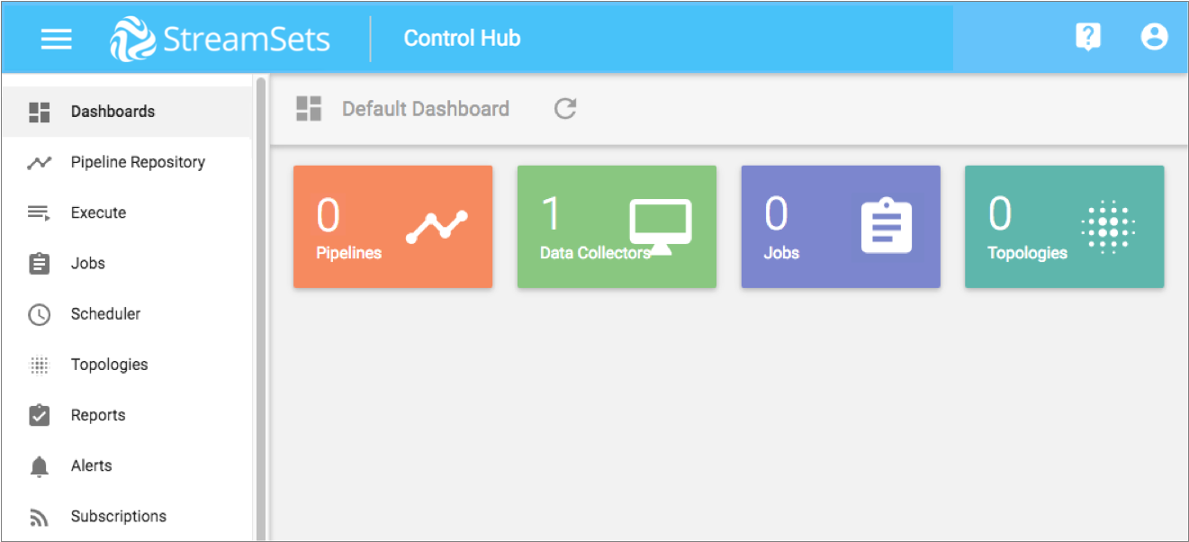The width and height of the screenshot is (1189, 542).
Task: Click the Alerts bell icon
Action: pos(39,466)
